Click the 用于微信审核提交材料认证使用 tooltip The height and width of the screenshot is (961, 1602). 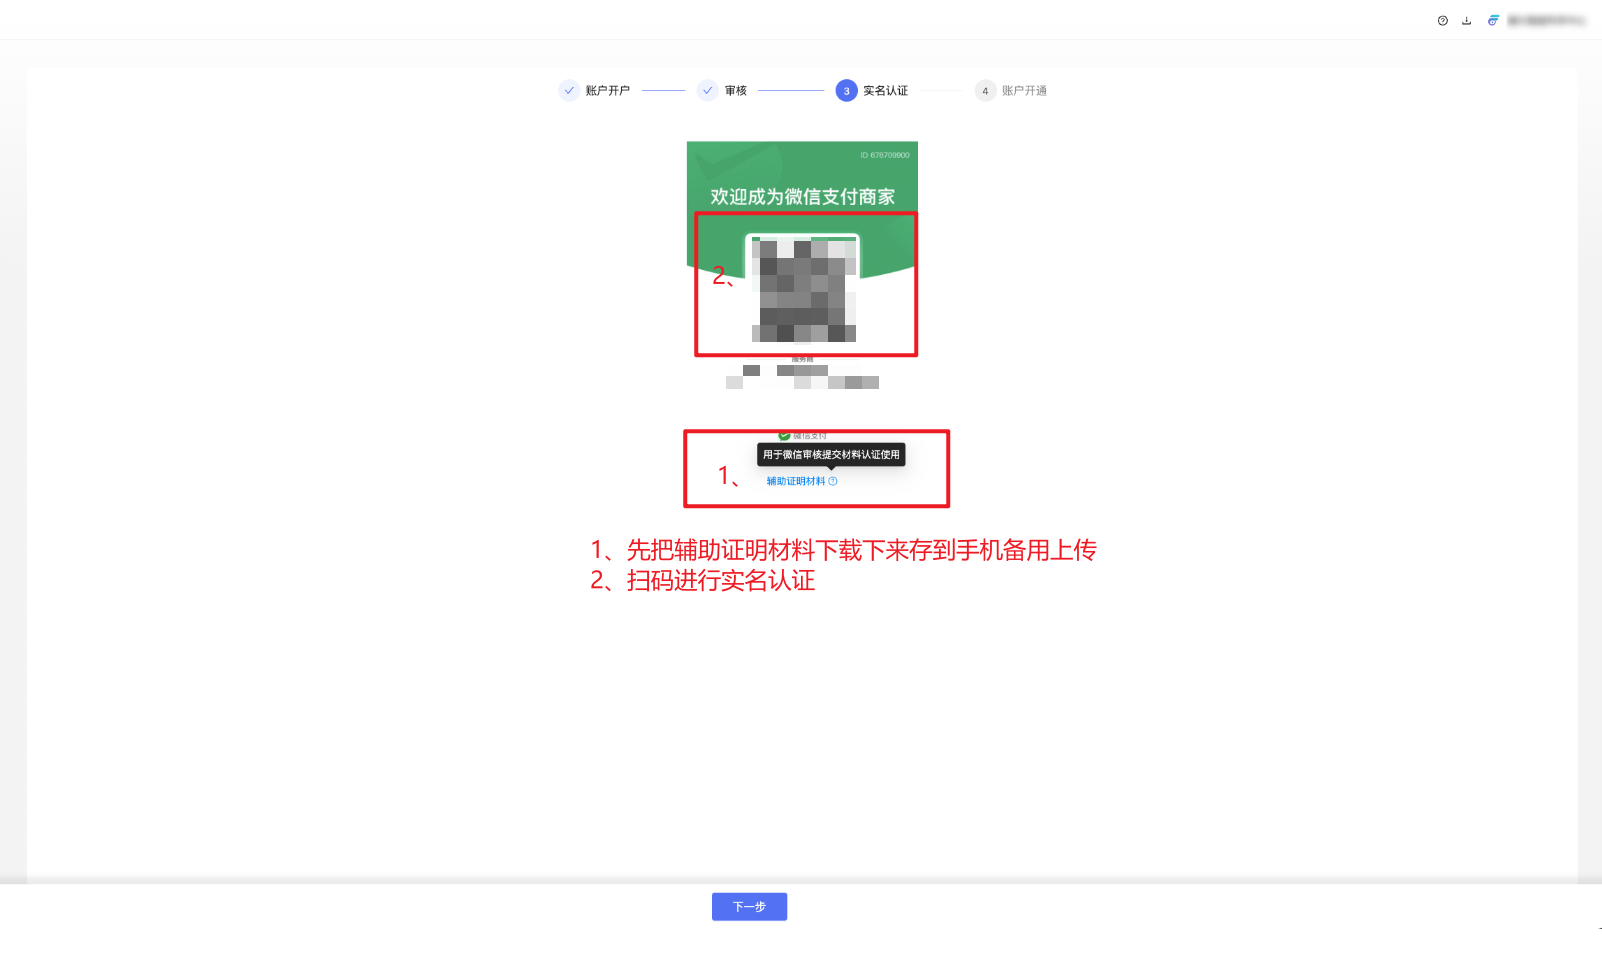tap(831, 455)
